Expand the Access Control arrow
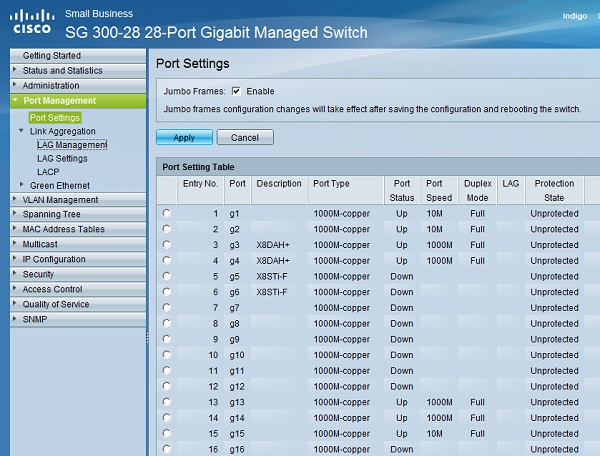 click(15, 288)
